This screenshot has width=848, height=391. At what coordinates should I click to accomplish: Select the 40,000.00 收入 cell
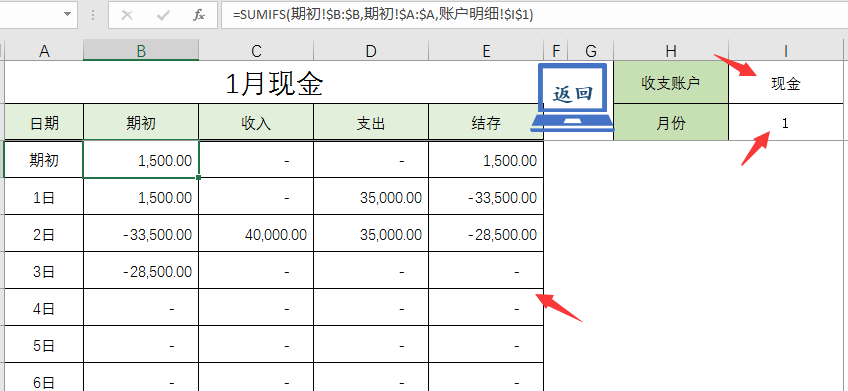pos(256,234)
